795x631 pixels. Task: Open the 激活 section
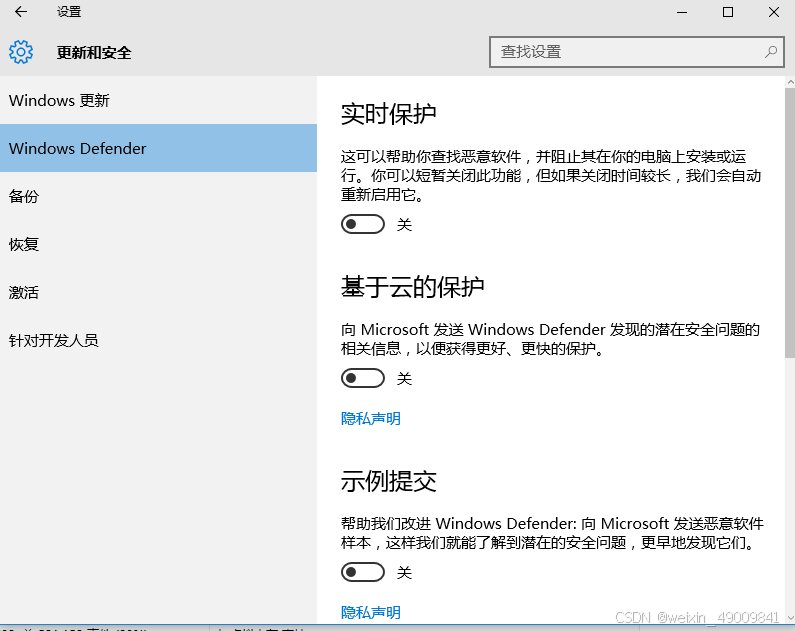pyautogui.click(x=158, y=292)
